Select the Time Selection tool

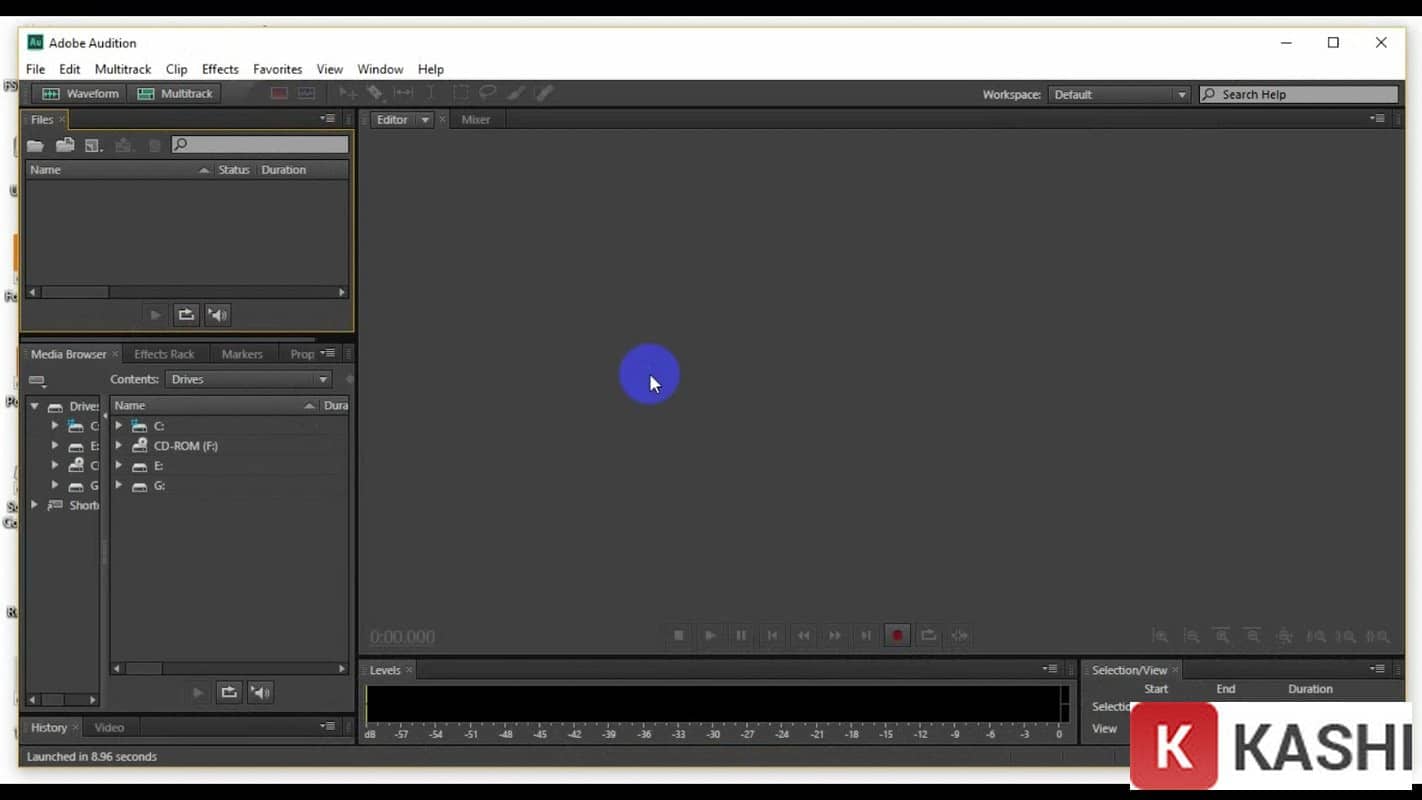431,93
